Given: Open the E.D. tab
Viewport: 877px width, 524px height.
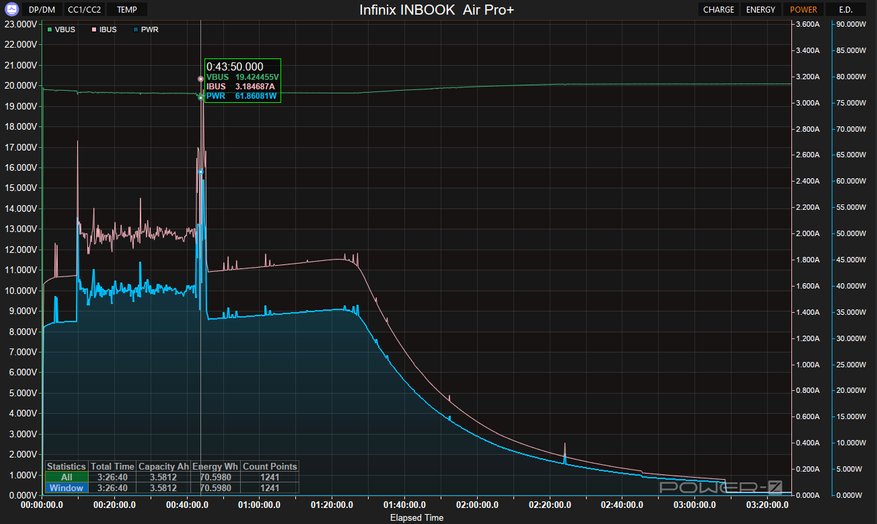Looking at the screenshot, I should pos(846,10).
